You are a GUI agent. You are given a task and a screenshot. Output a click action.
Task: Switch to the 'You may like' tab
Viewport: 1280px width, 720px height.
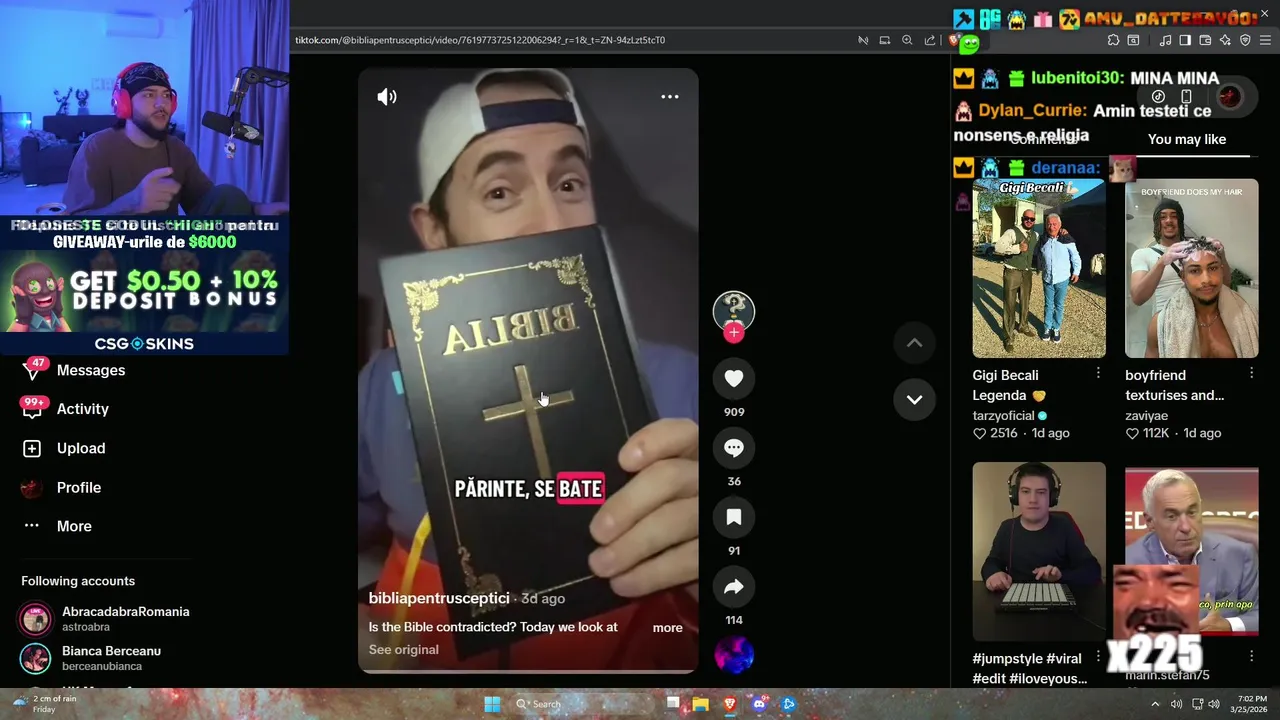[x=1187, y=139]
